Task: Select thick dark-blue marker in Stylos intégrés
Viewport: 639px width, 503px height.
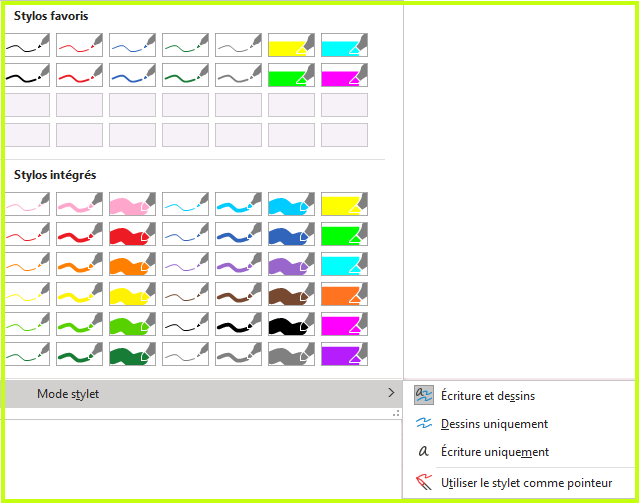Action: pyautogui.click(x=291, y=234)
